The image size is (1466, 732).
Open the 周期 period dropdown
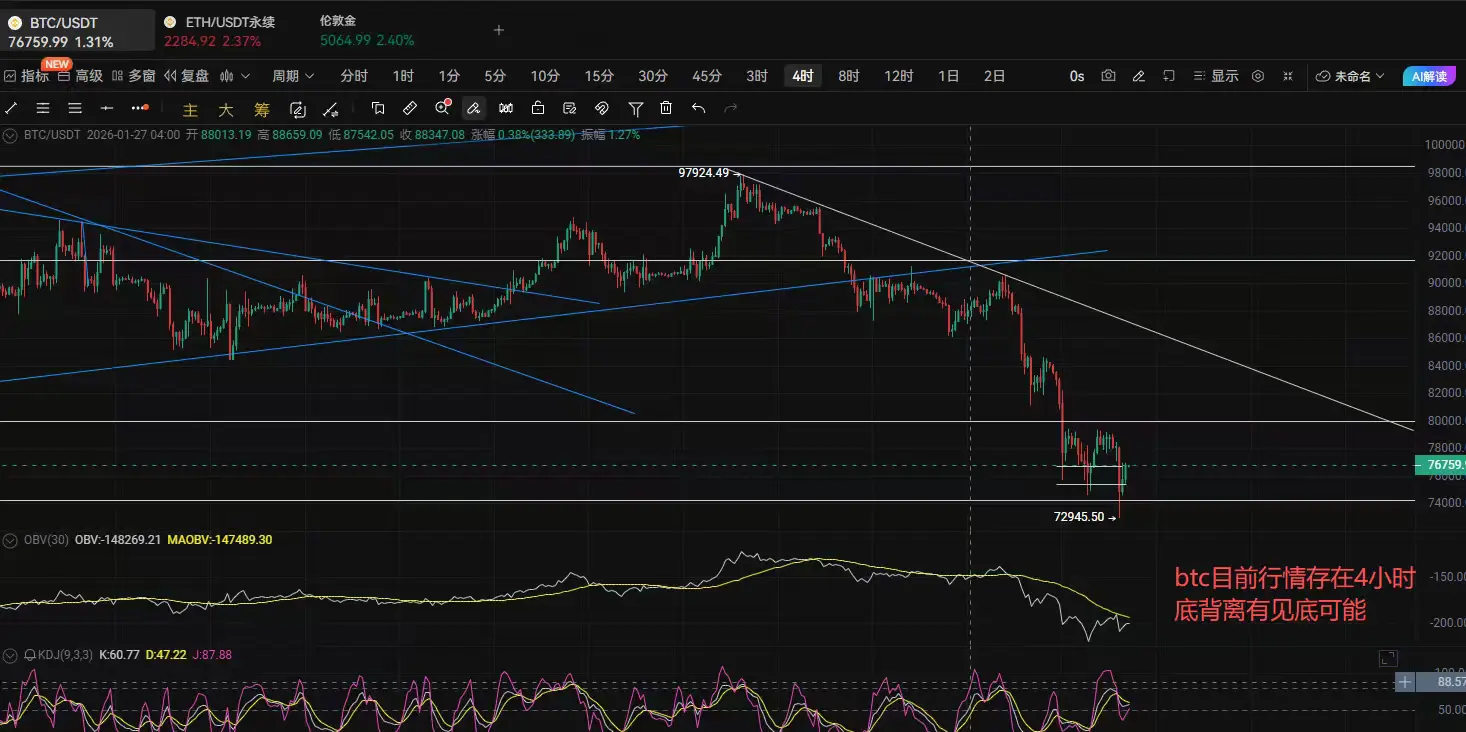point(293,76)
